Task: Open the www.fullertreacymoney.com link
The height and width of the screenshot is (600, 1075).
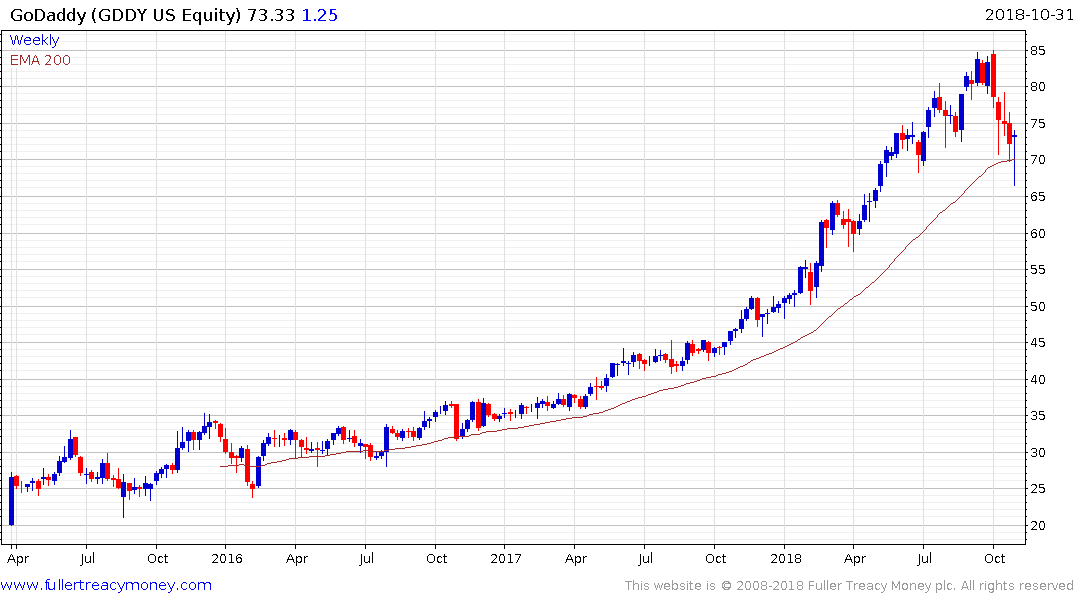Action: tap(106, 585)
